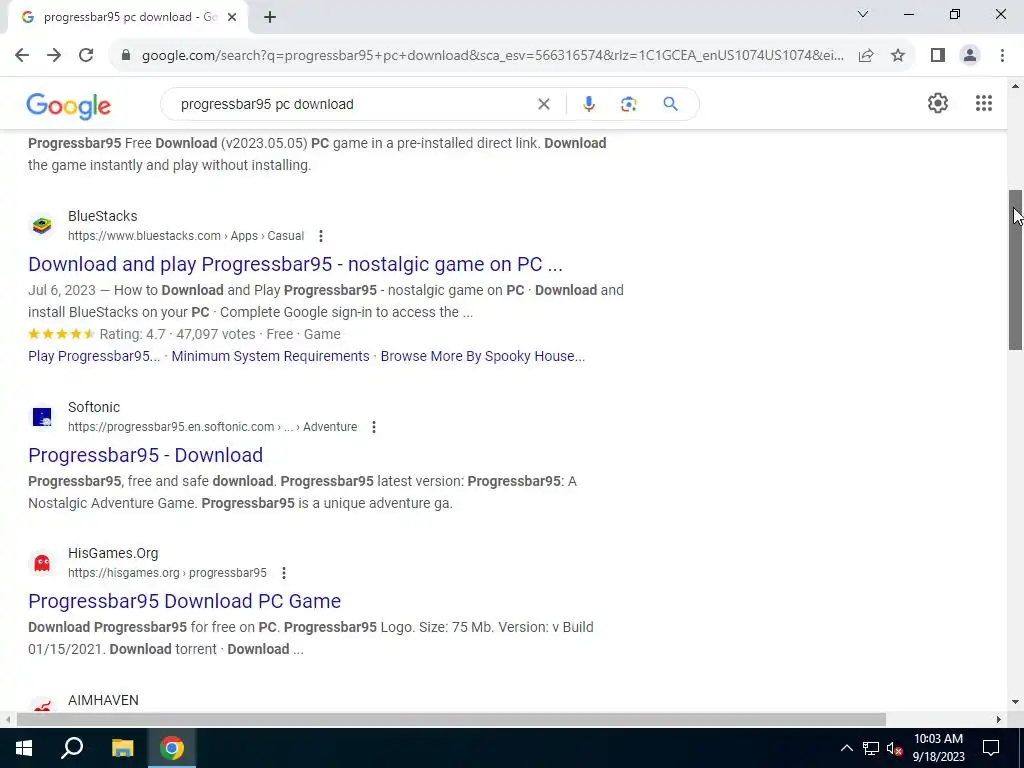Click the vertical scrollbar thumb
1024x768 pixels.
coord(1016,270)
